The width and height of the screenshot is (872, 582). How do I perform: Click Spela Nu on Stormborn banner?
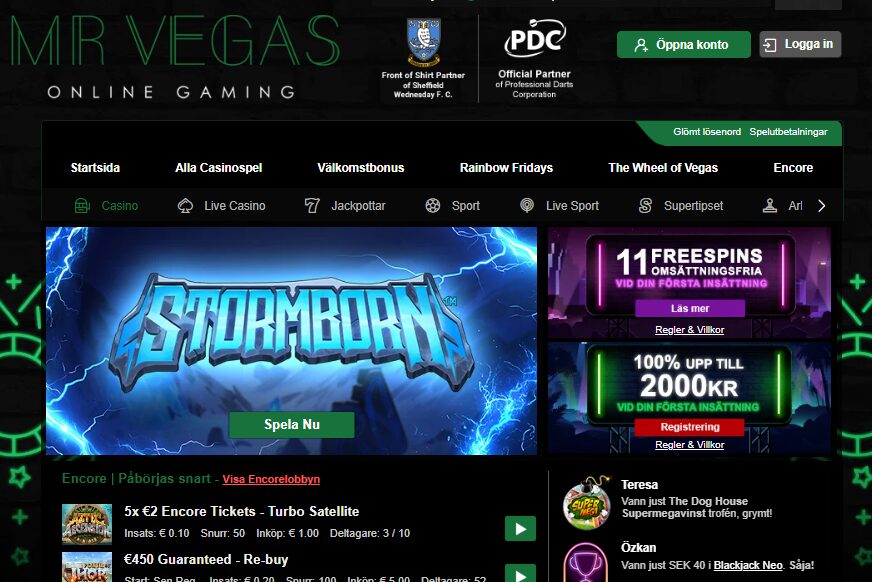pos(292,425)
